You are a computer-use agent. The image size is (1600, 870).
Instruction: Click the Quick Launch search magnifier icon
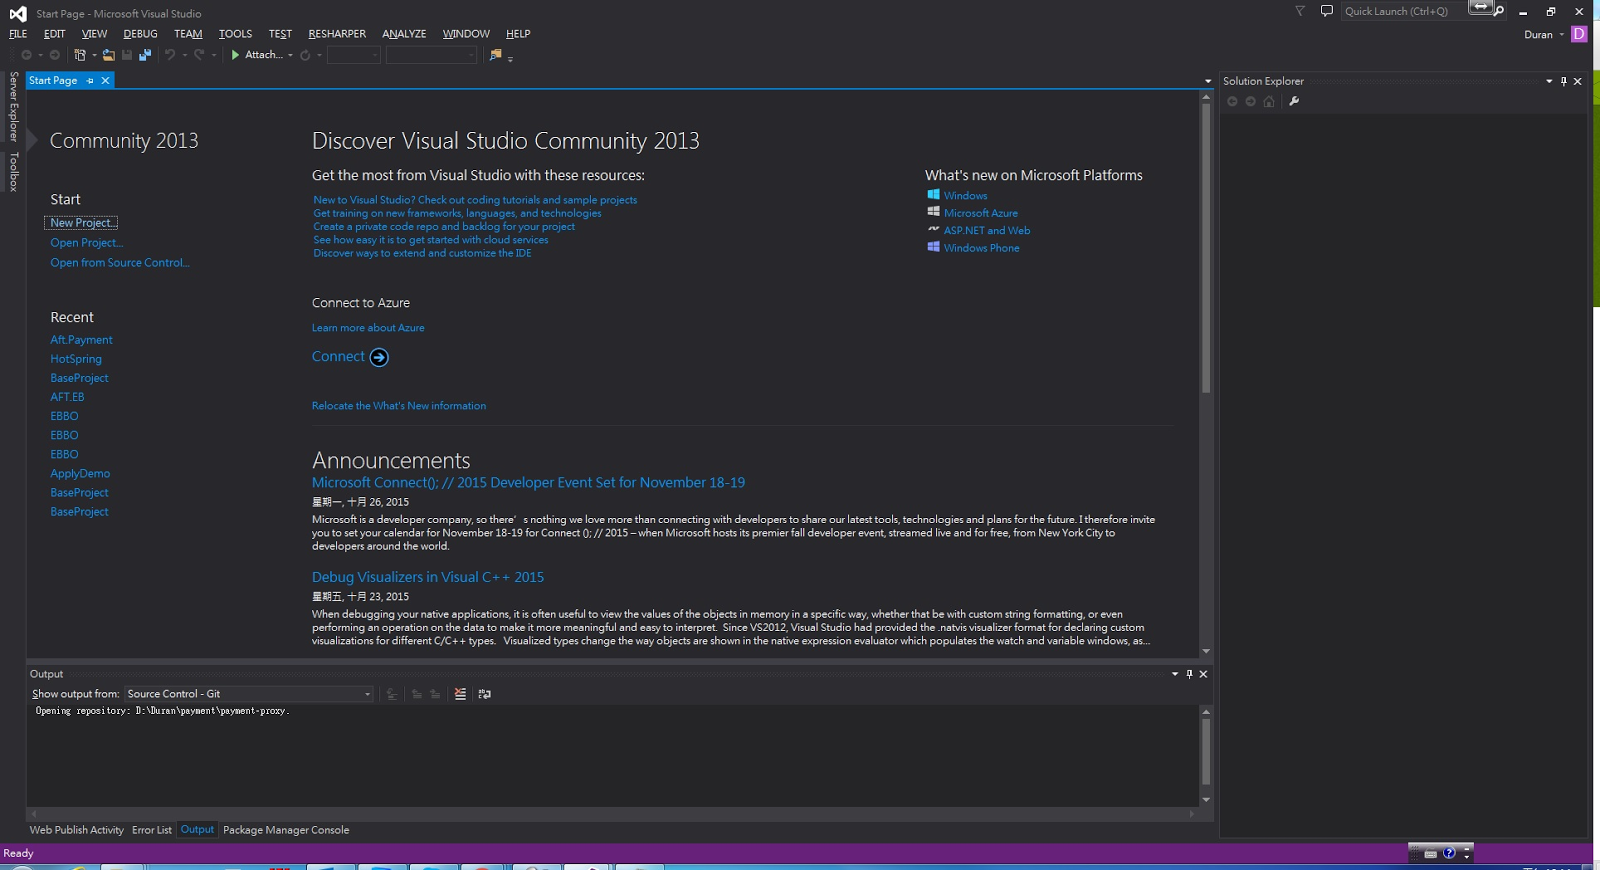1499,11
